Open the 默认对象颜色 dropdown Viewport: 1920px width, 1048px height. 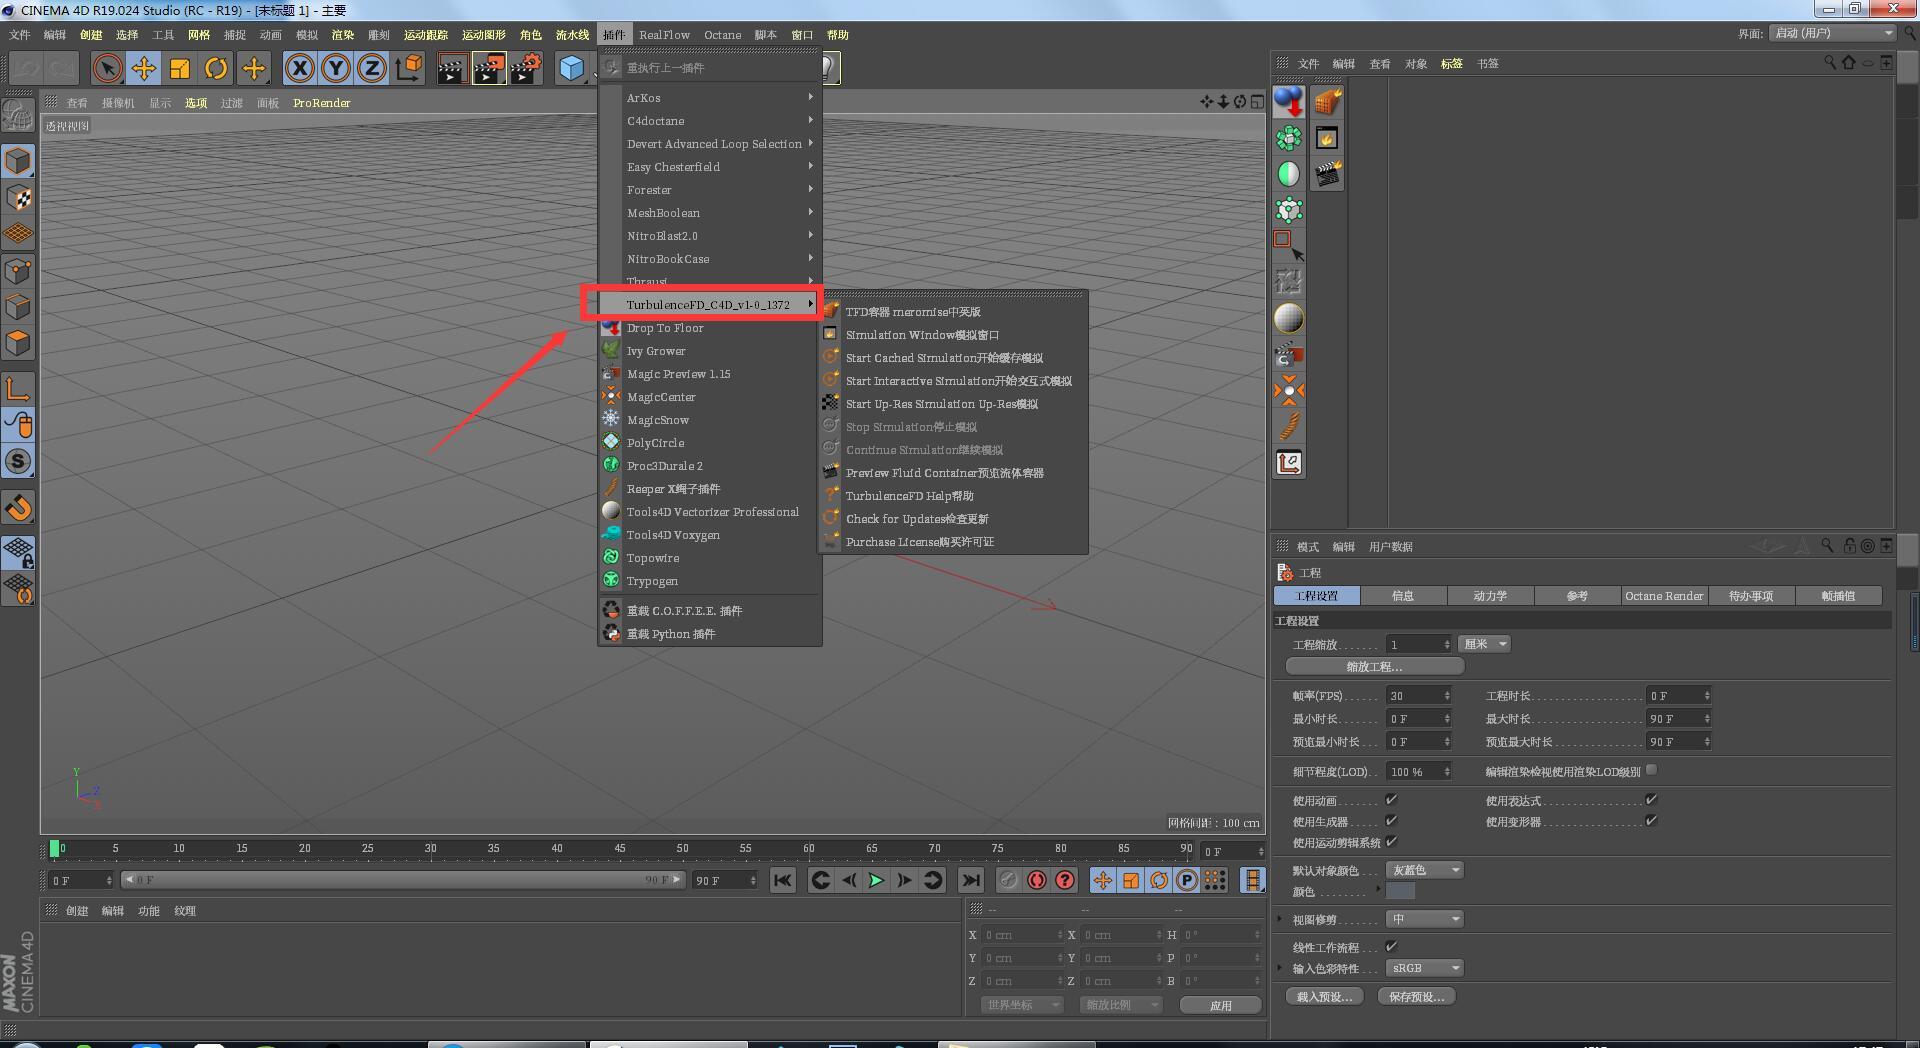pos(1424,870)
